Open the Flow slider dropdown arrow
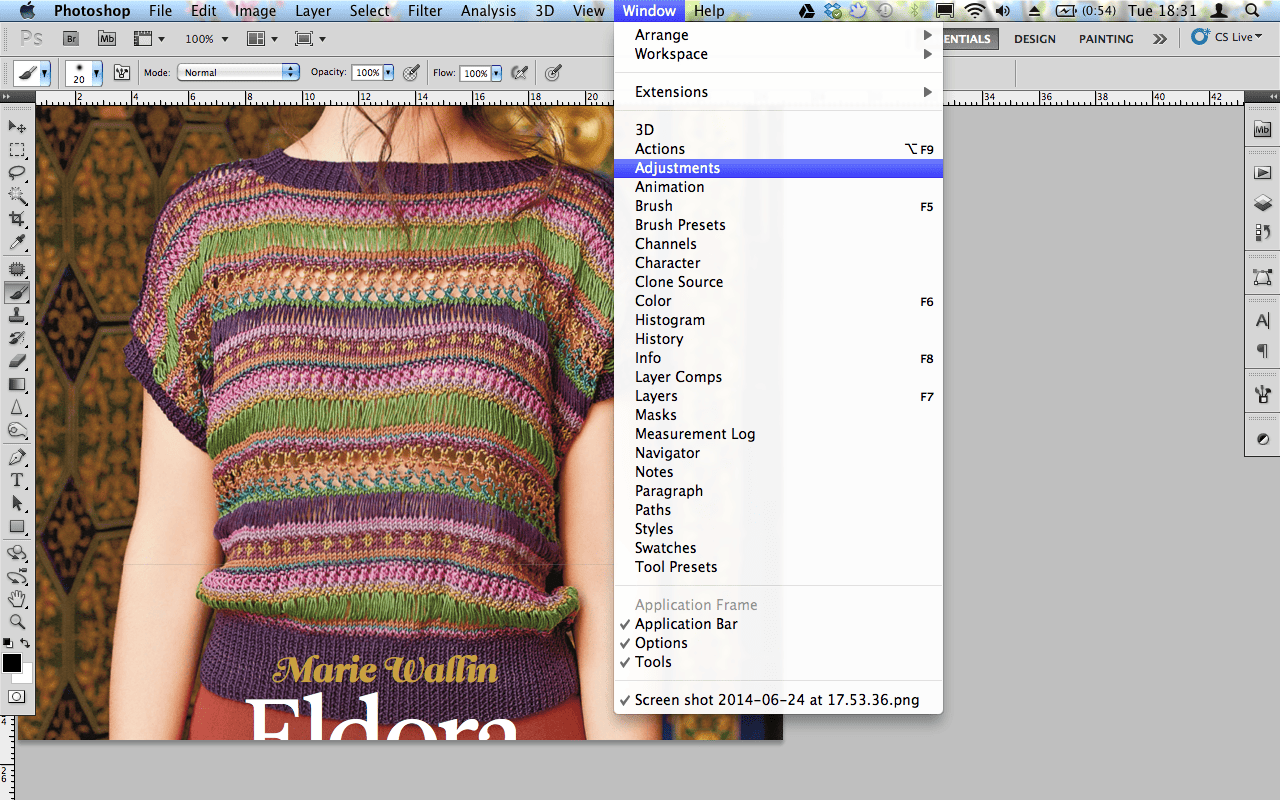 pyautogui.click(x=496, y=73)
